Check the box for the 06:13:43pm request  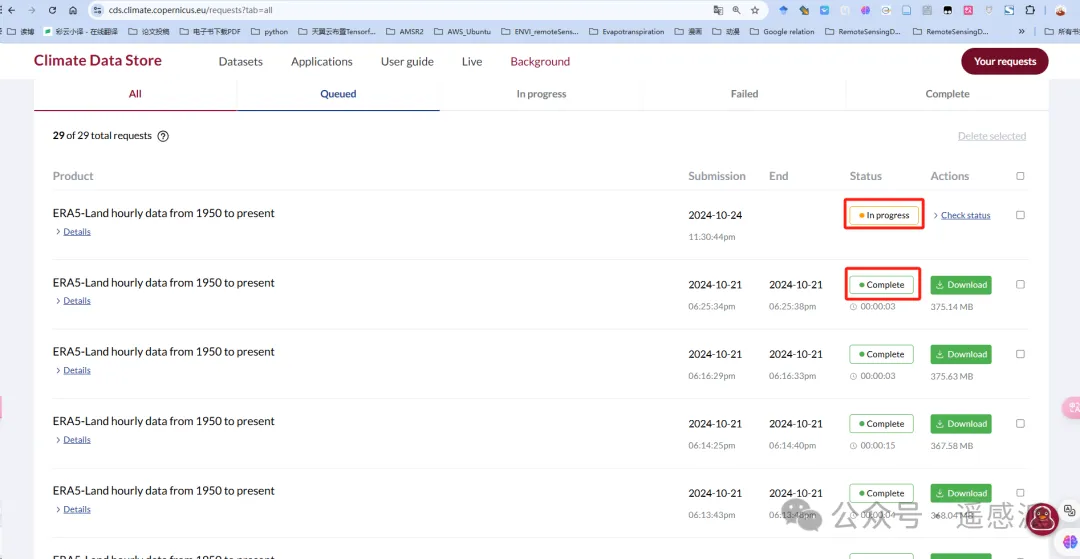tap(1020, 493)
